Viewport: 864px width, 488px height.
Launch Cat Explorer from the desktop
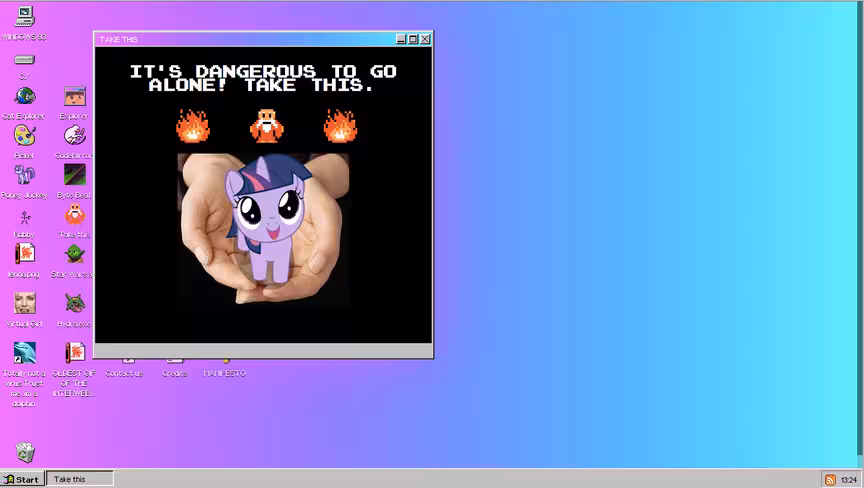pos(24,96)
